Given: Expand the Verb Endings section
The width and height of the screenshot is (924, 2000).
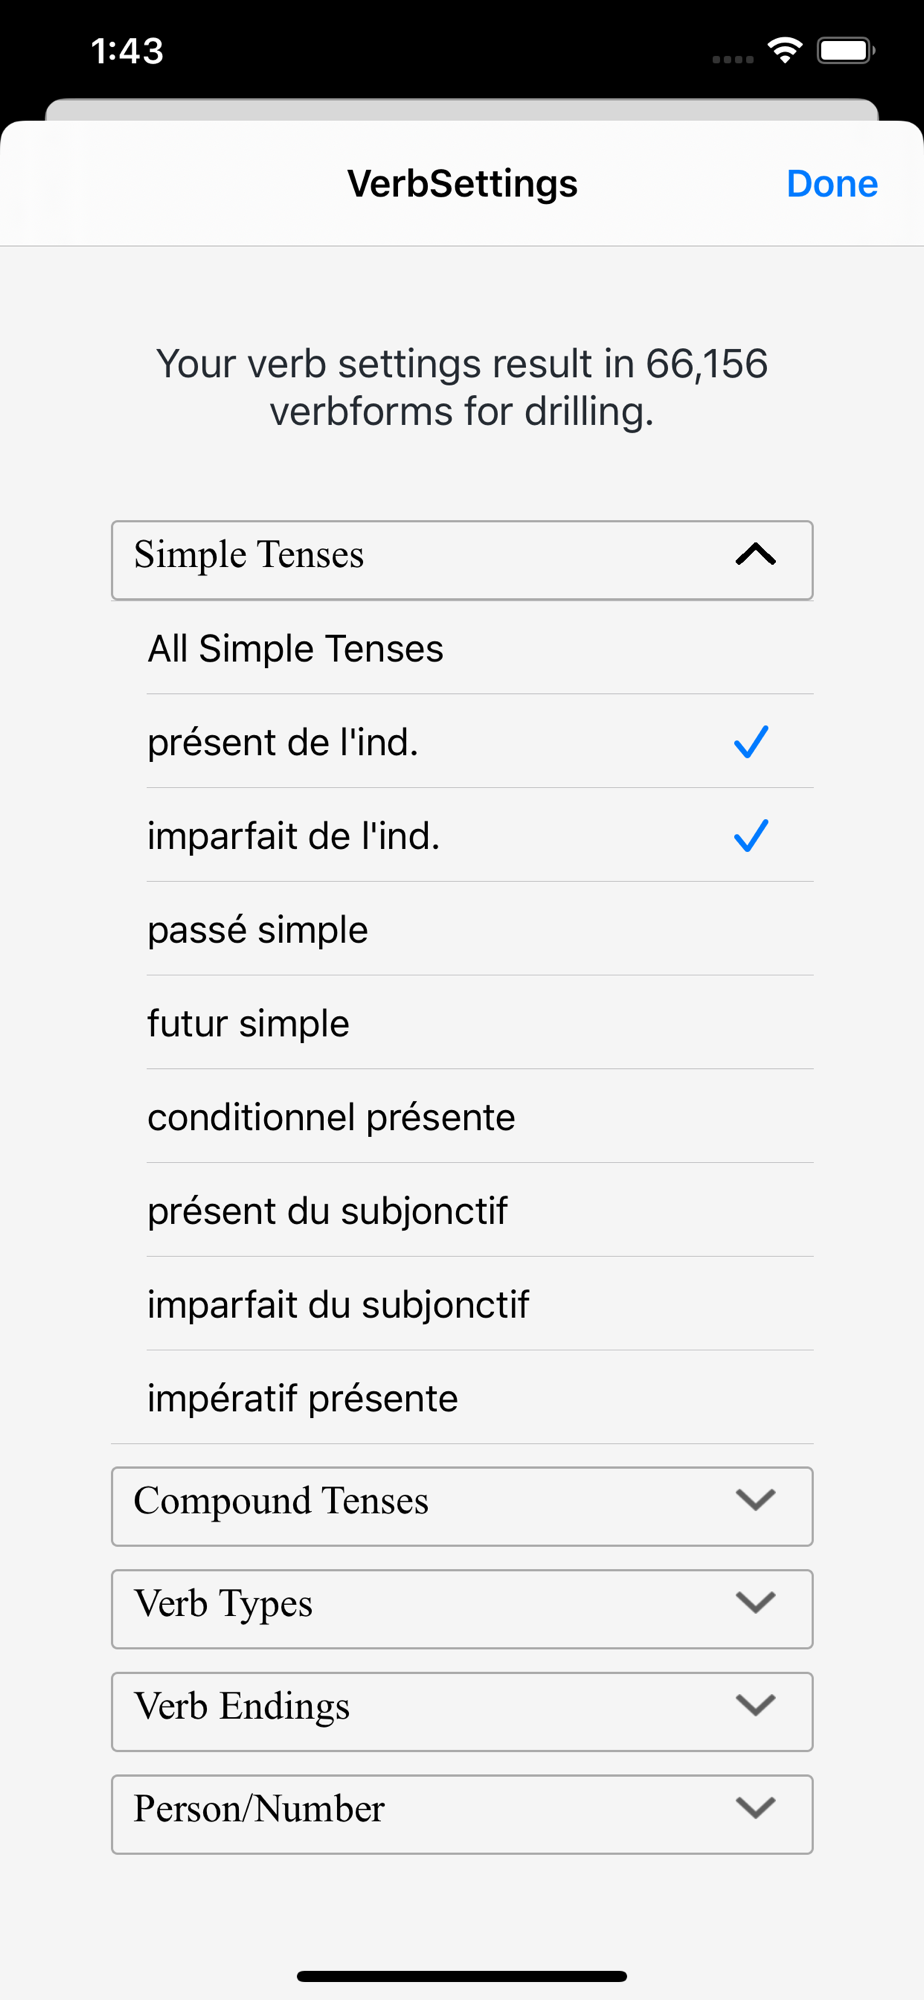Looking at the screenshot, I should tap(461, 1711).
